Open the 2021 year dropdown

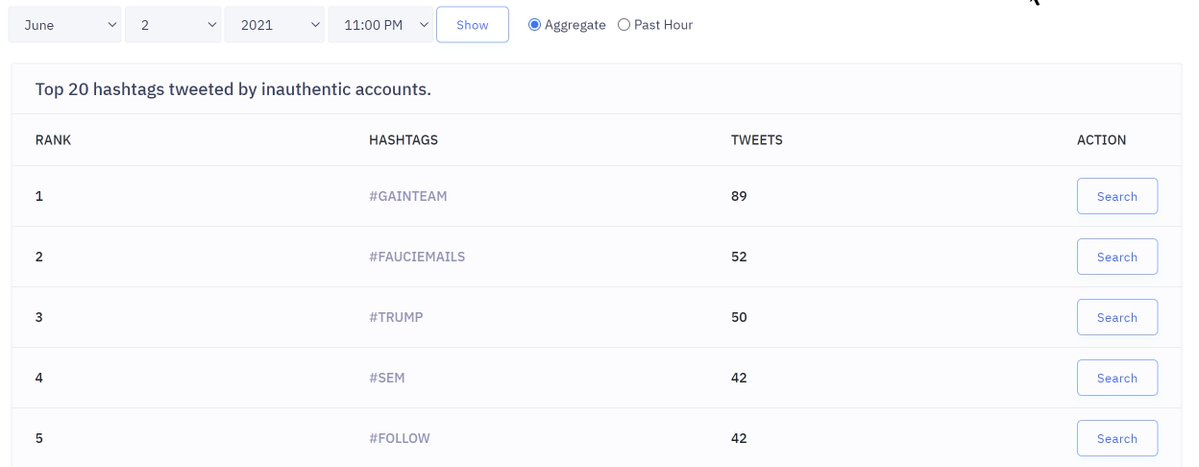pos(275,24)
